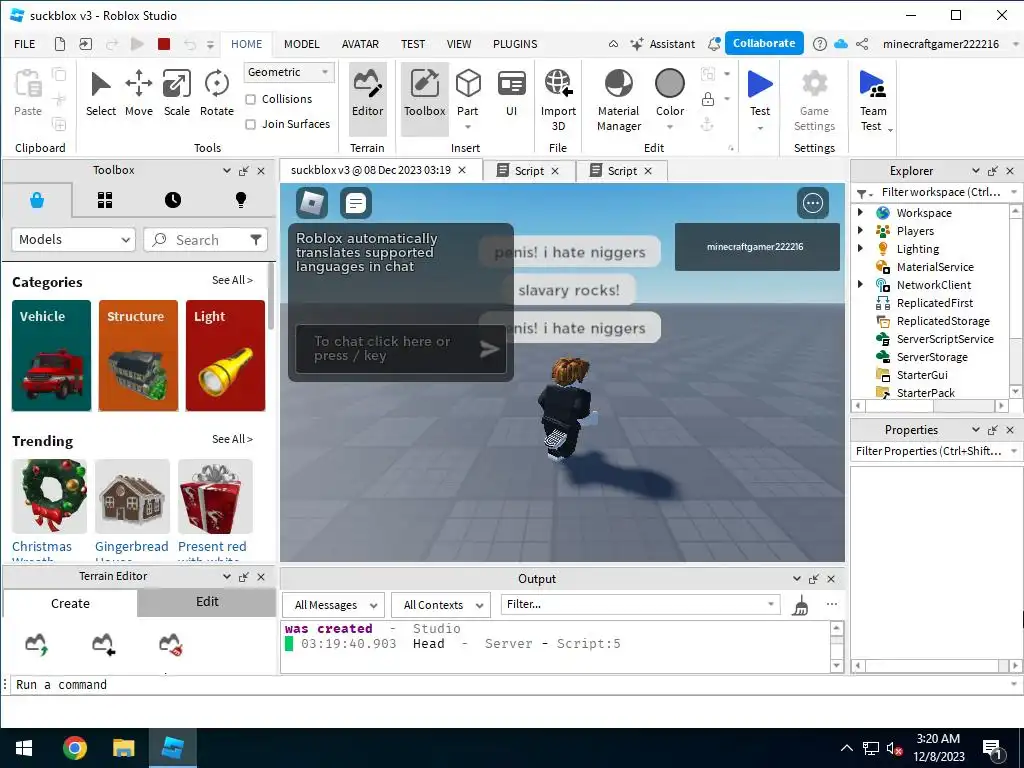Click the terrain Import icon
The image size is (1024, 768).
(104, 644)
